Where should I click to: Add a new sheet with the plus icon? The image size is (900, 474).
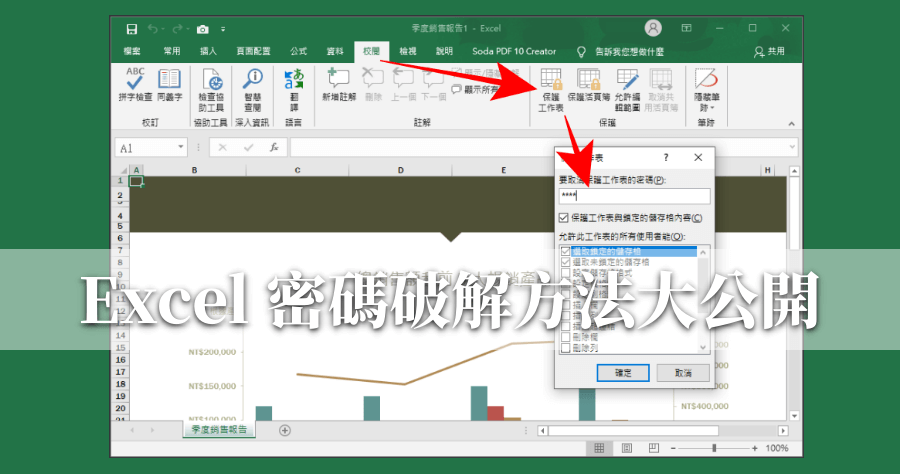pos(285,430)
